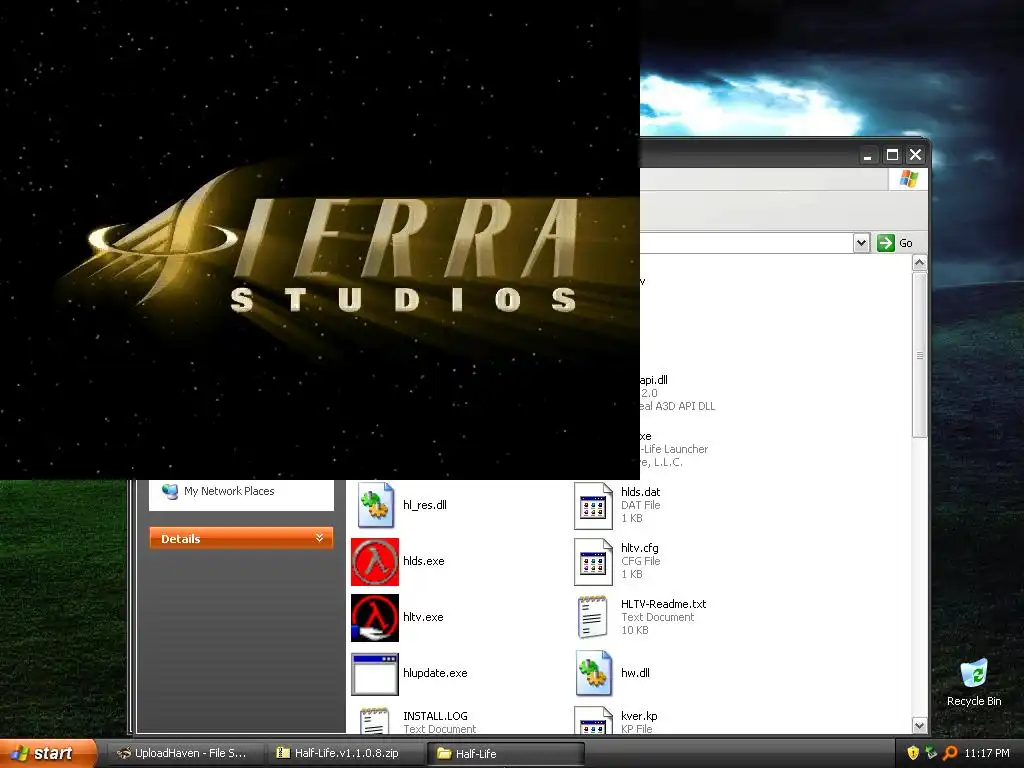Screen dimensions: 1024x768
Task: Click the kver.kp file name
Action: pos(639,716)
